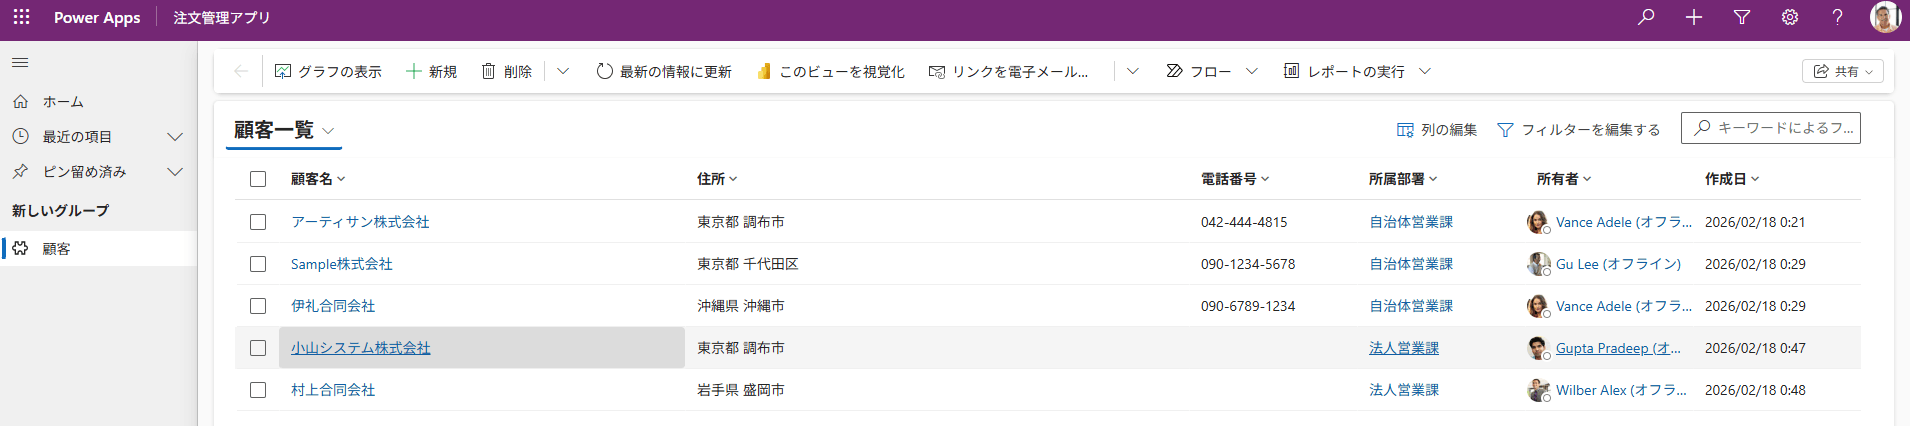Viewport: 1910px width, 426px height.
Task: Click the search magnifier in header
Action: coord(1646,17)
